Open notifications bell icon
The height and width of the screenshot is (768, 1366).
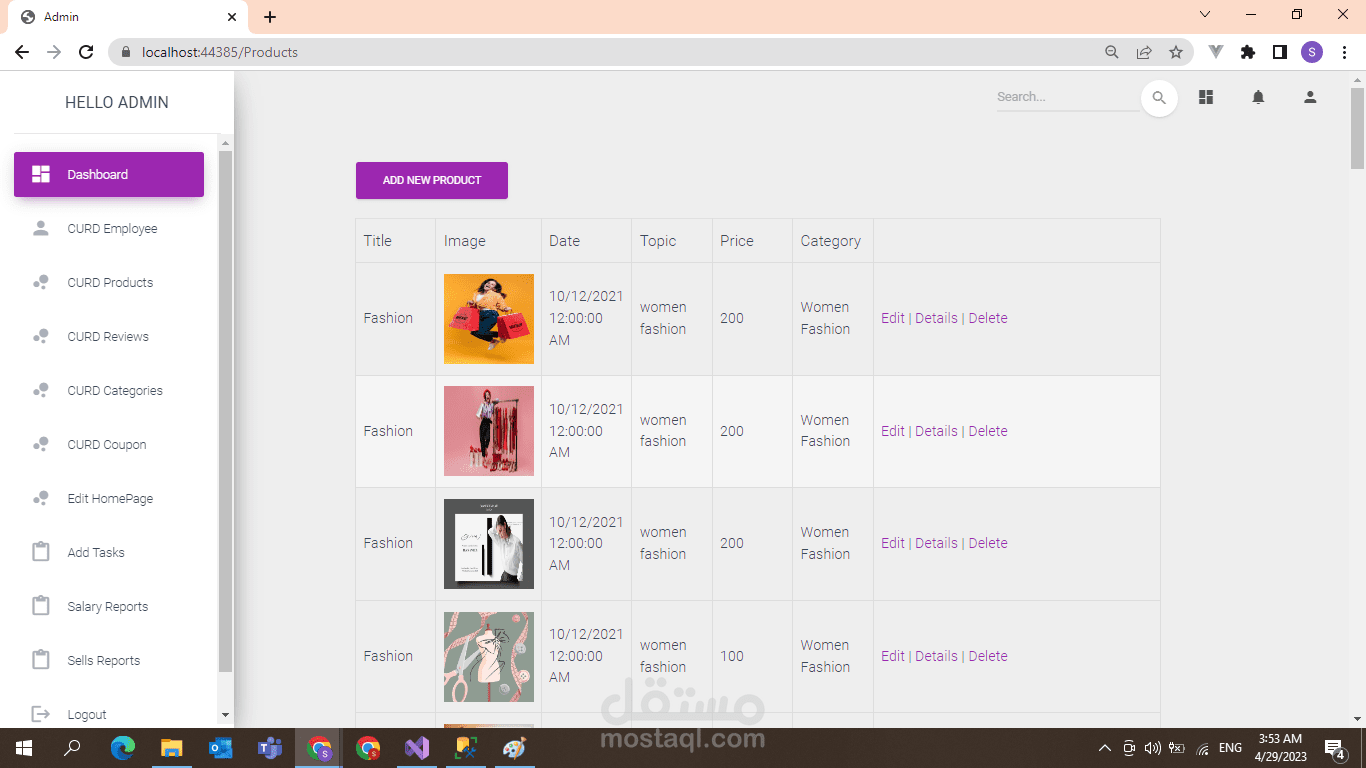[1258, 97]
